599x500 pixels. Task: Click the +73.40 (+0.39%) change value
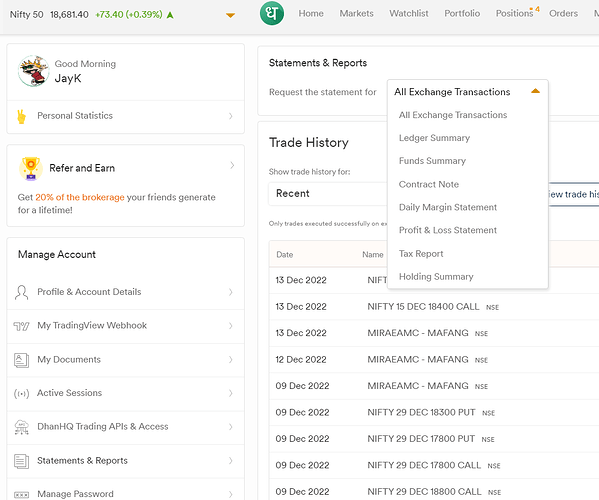click(x=129, y=15)
